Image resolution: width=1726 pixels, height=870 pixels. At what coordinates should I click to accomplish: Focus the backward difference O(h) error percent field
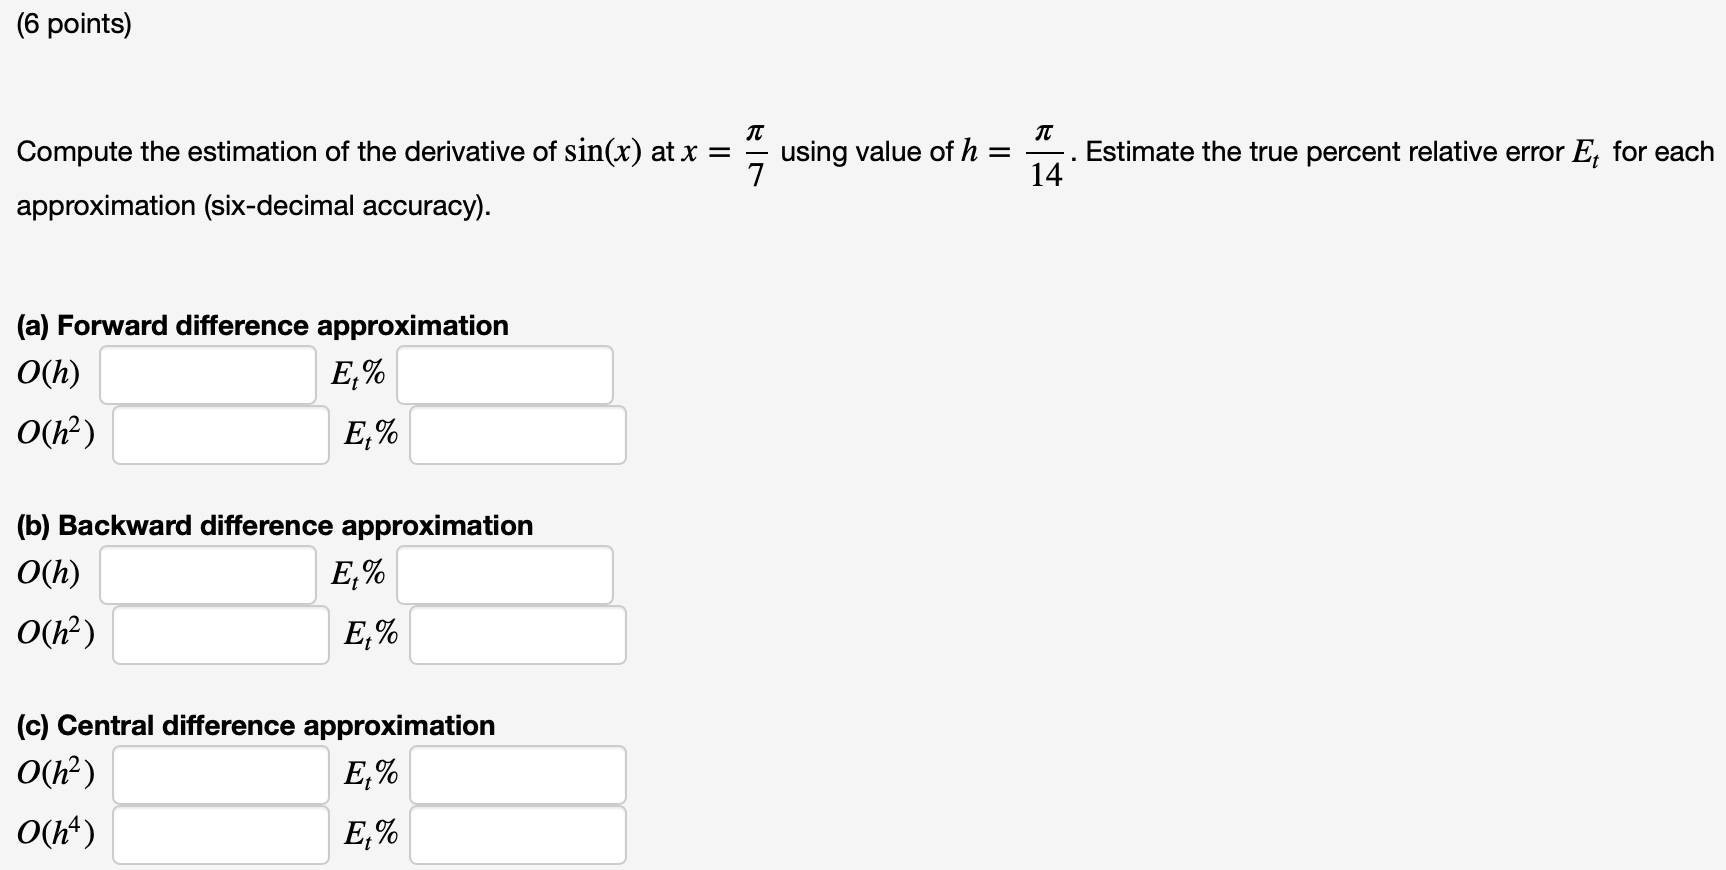(x=505, y=575)
